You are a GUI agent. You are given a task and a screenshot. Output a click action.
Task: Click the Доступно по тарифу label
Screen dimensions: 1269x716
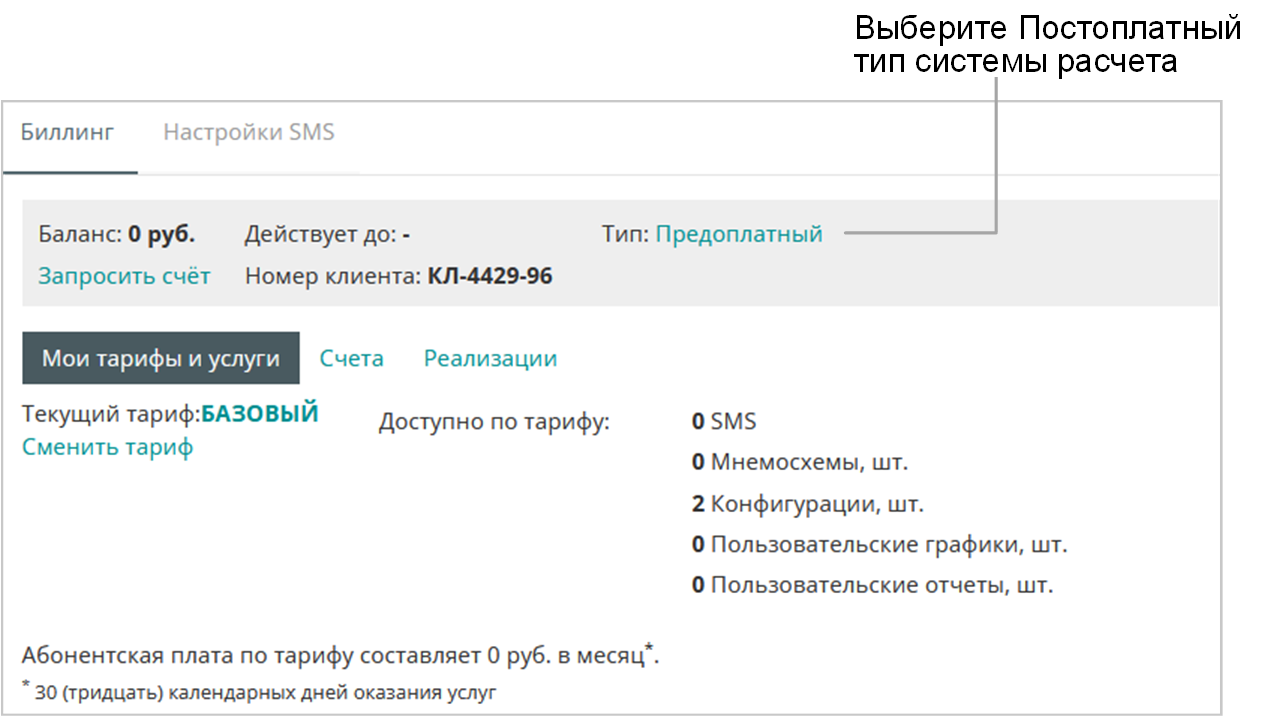coord(494,422)
